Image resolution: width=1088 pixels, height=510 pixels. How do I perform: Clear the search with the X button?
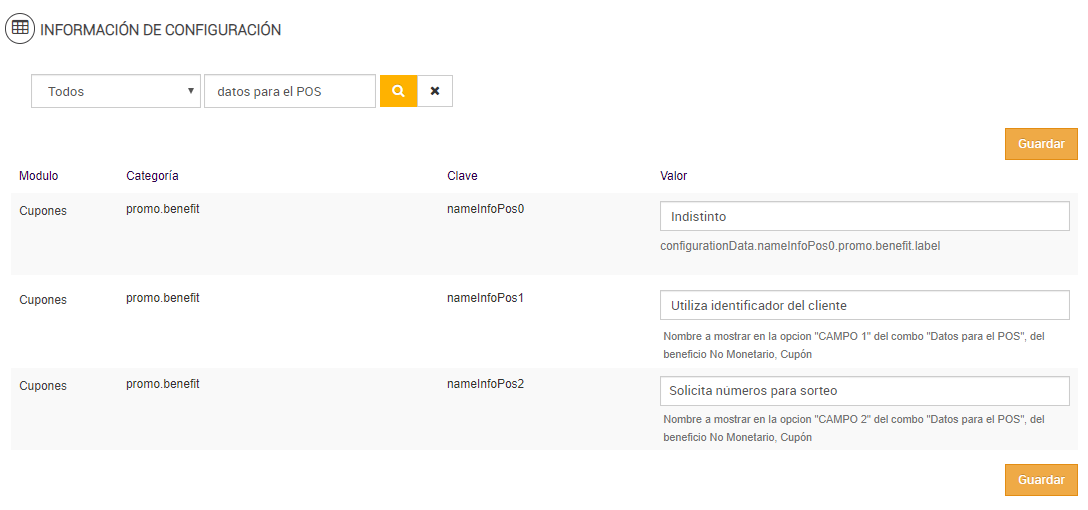[435, 91]
